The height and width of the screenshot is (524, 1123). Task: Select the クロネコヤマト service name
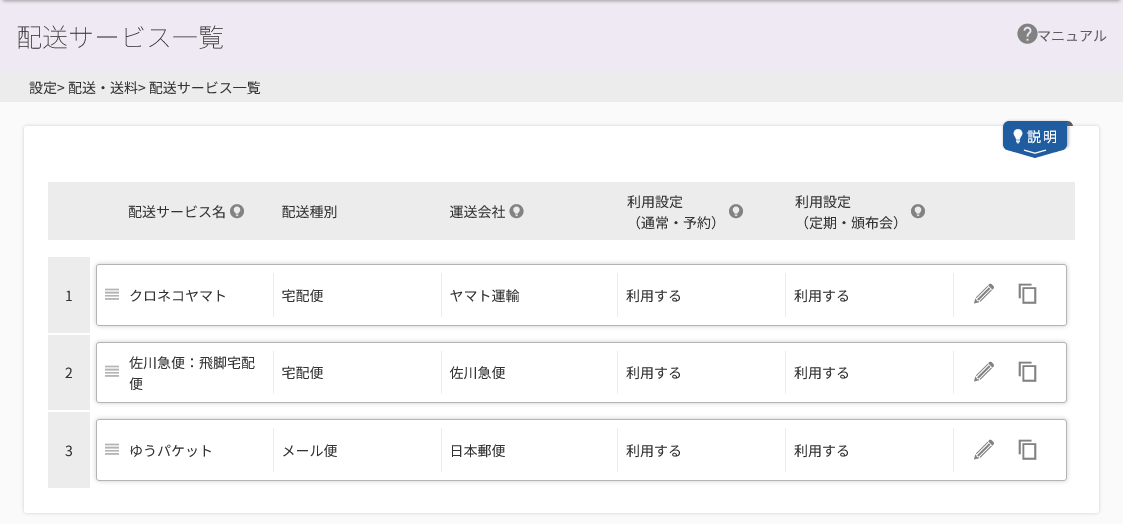tap(178, 295)
